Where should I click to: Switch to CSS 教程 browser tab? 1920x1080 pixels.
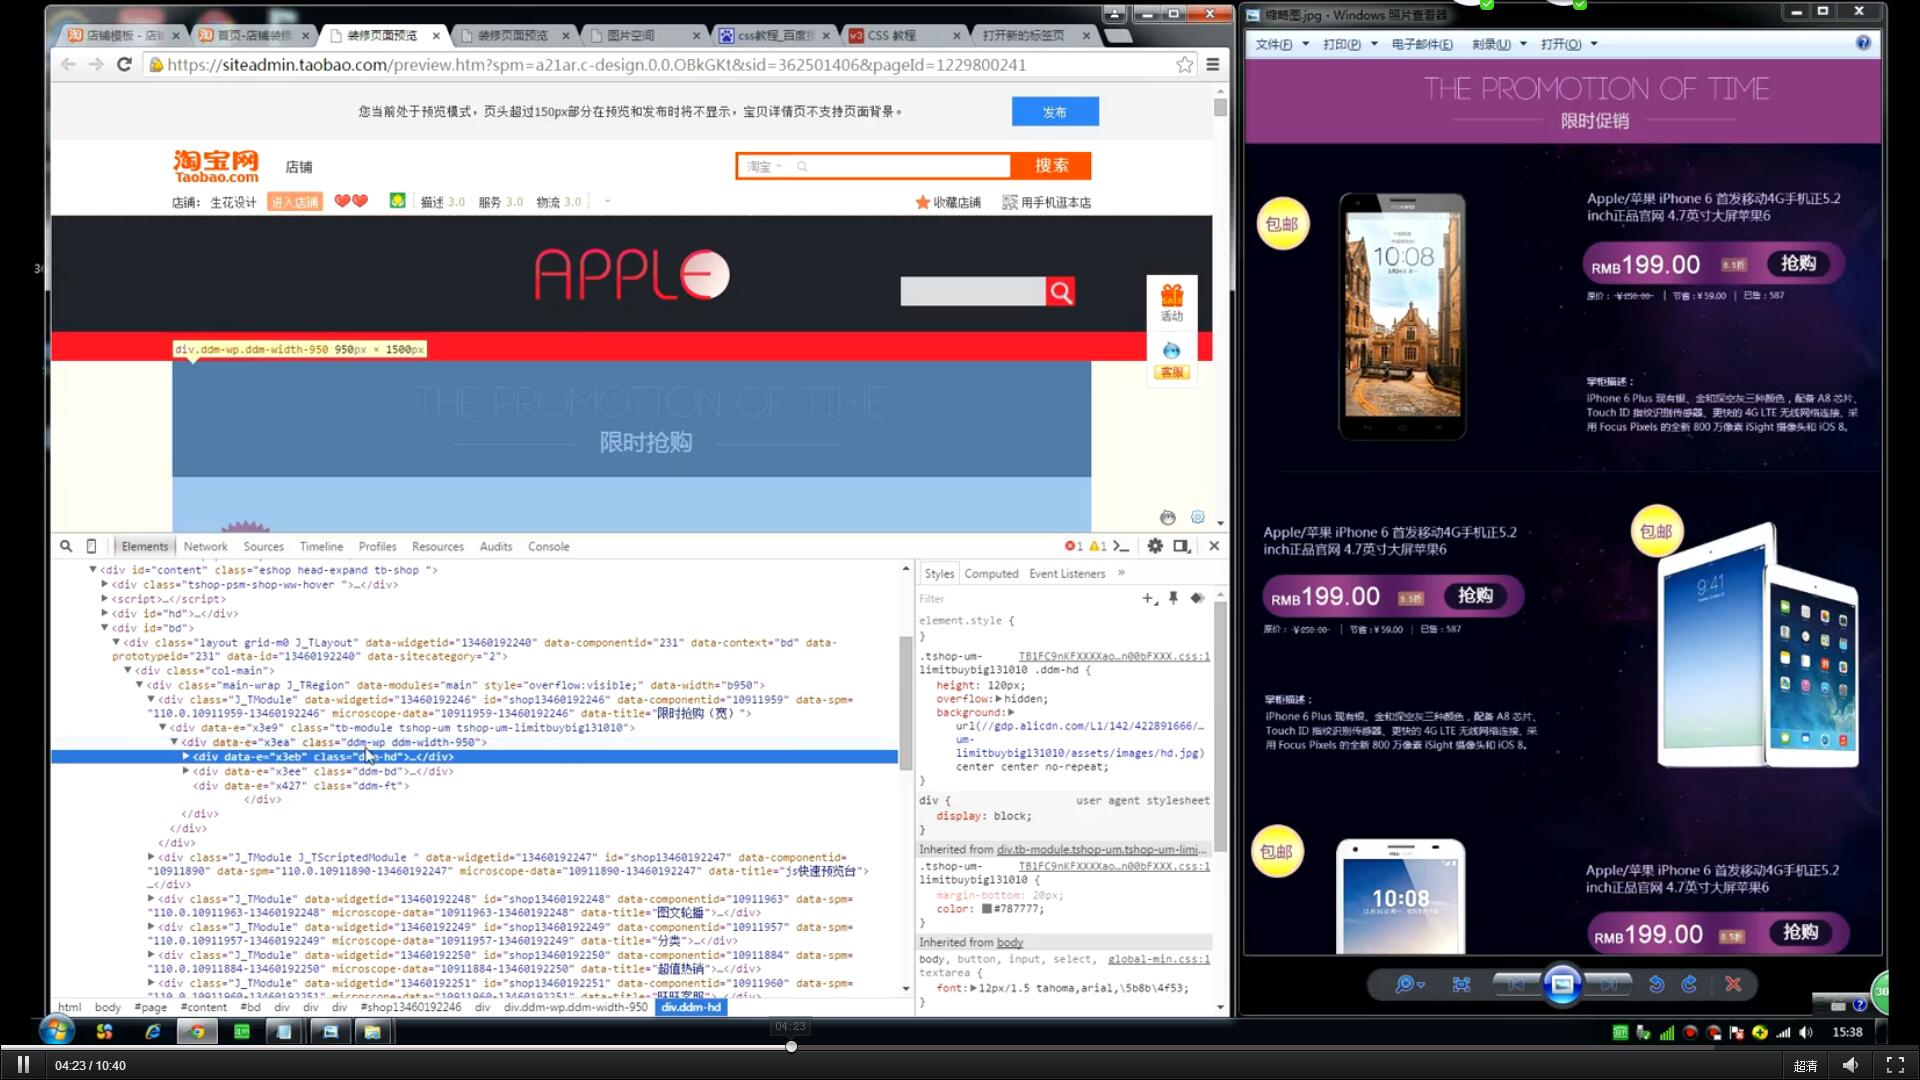point(903,35)
